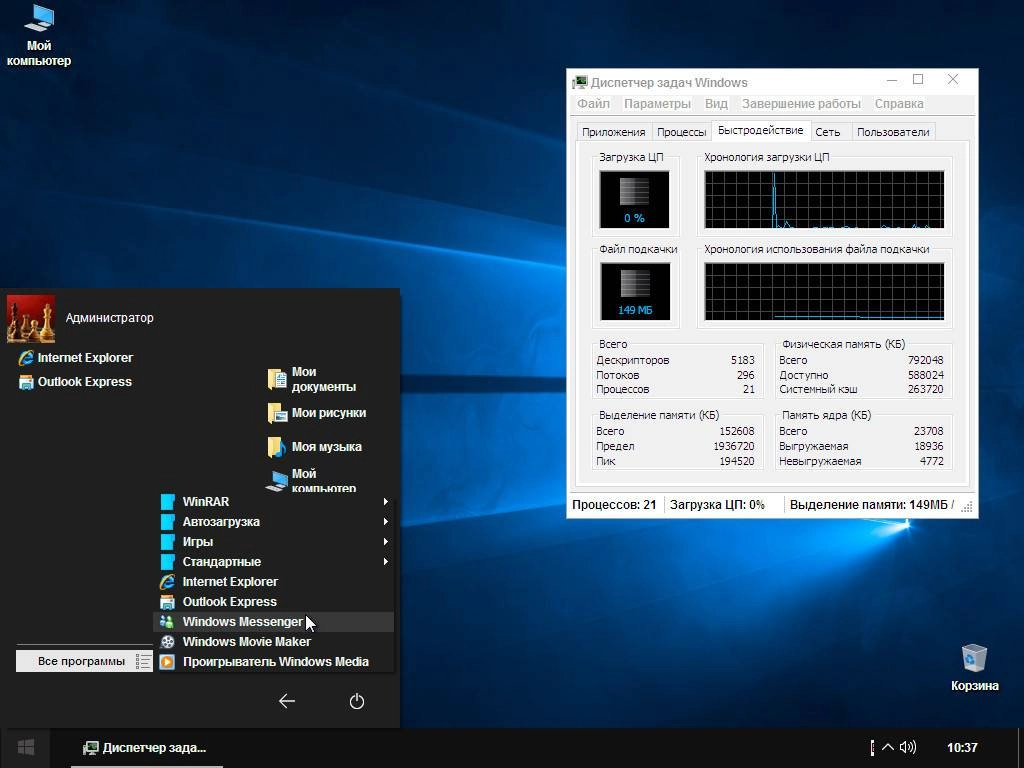The width and height of the screenshot is (1024, 768).
Task: Switch to the Процессы tab
Action: pyautogui.click(x=681, y=132)
